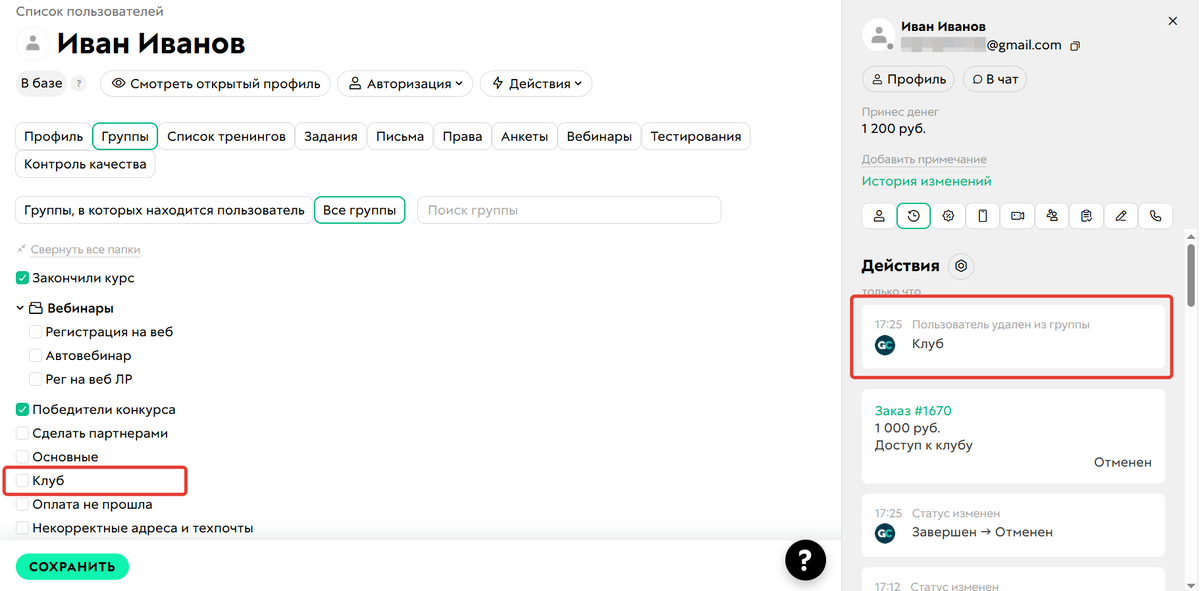Open the video camera tab in the side panel
1200x591 pixels.
click(x=1017, y=216)
